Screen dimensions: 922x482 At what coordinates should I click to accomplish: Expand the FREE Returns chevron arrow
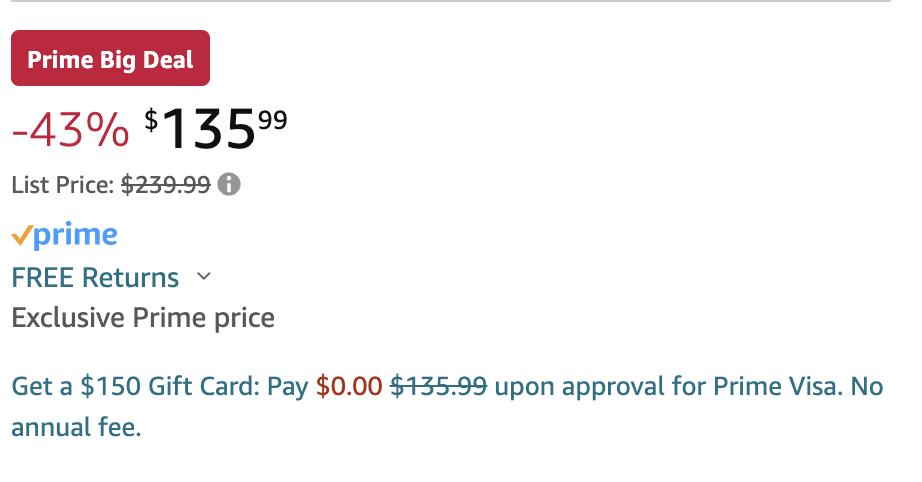(203, 276)
